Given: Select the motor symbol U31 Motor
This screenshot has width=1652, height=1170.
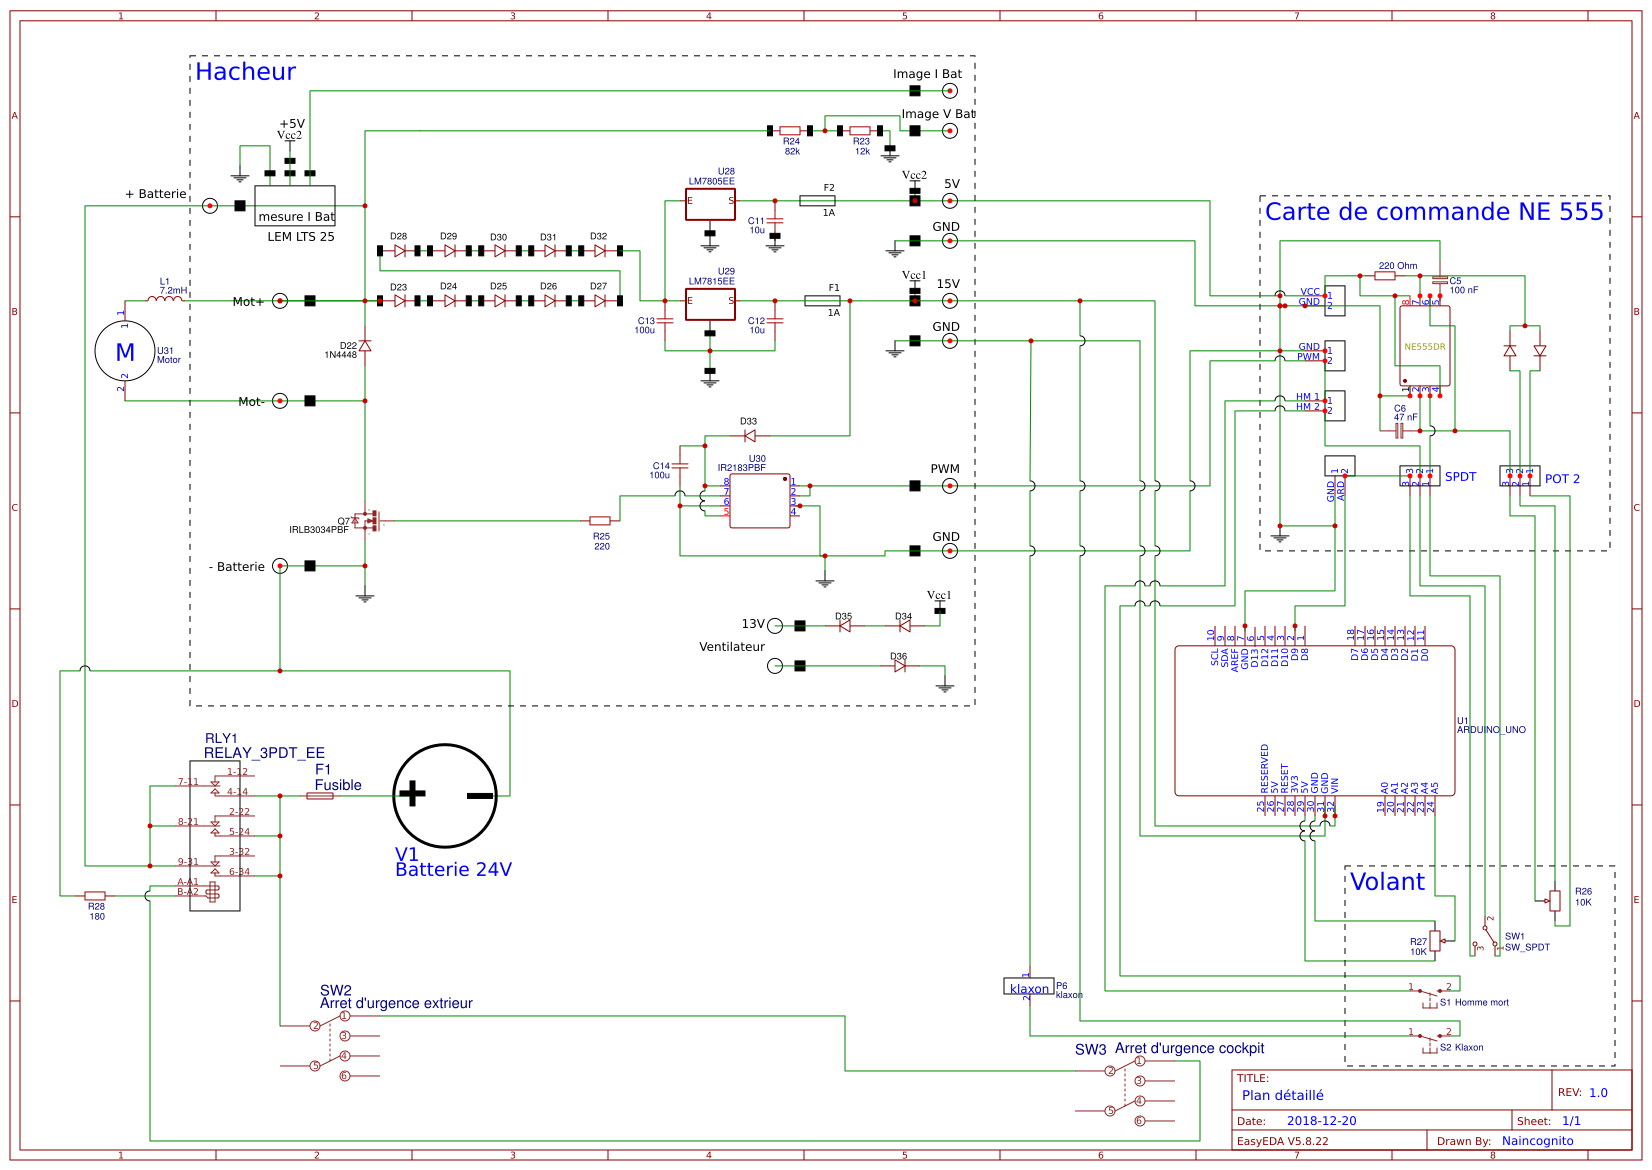Looking at the screenshot, I should (x=124, y=352).
